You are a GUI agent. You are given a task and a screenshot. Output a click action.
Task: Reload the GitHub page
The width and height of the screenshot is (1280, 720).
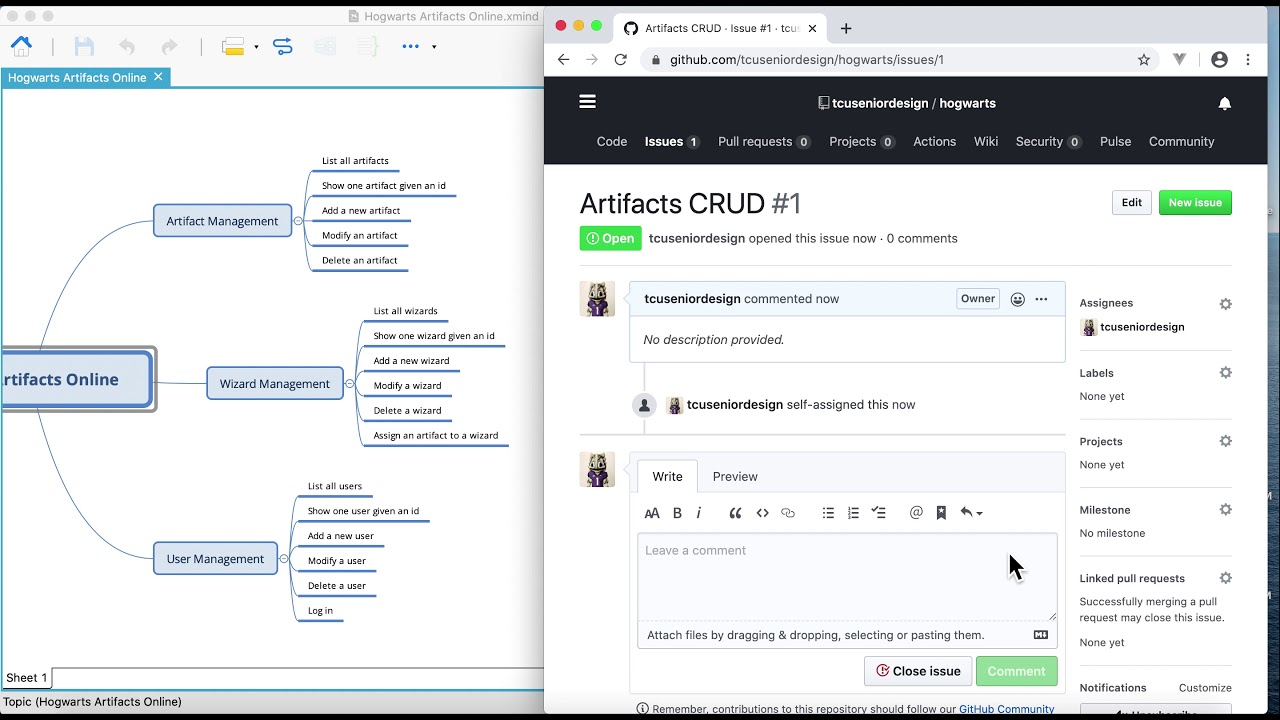click(x=621, y=60)
